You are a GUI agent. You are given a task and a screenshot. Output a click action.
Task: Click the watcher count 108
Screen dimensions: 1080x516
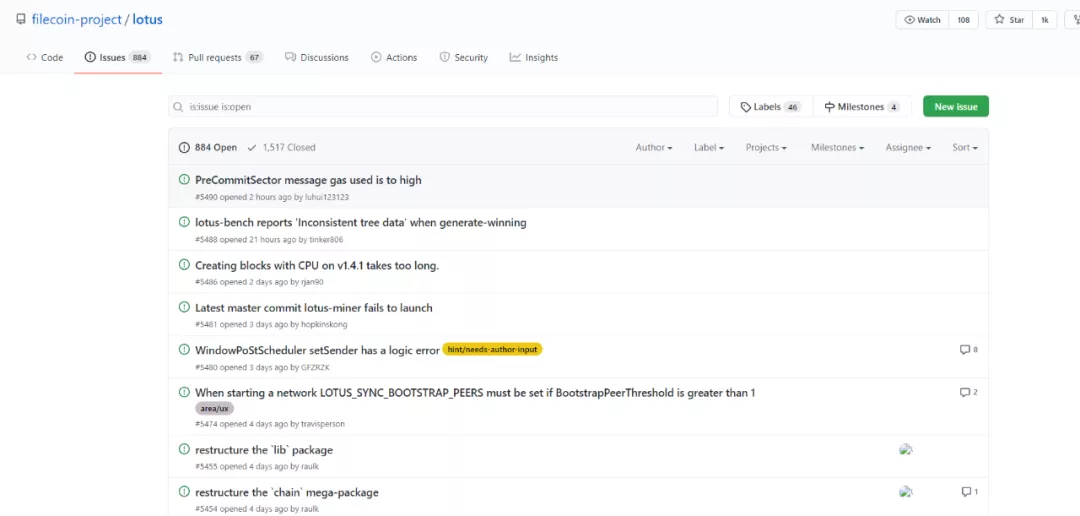[963, 20]
